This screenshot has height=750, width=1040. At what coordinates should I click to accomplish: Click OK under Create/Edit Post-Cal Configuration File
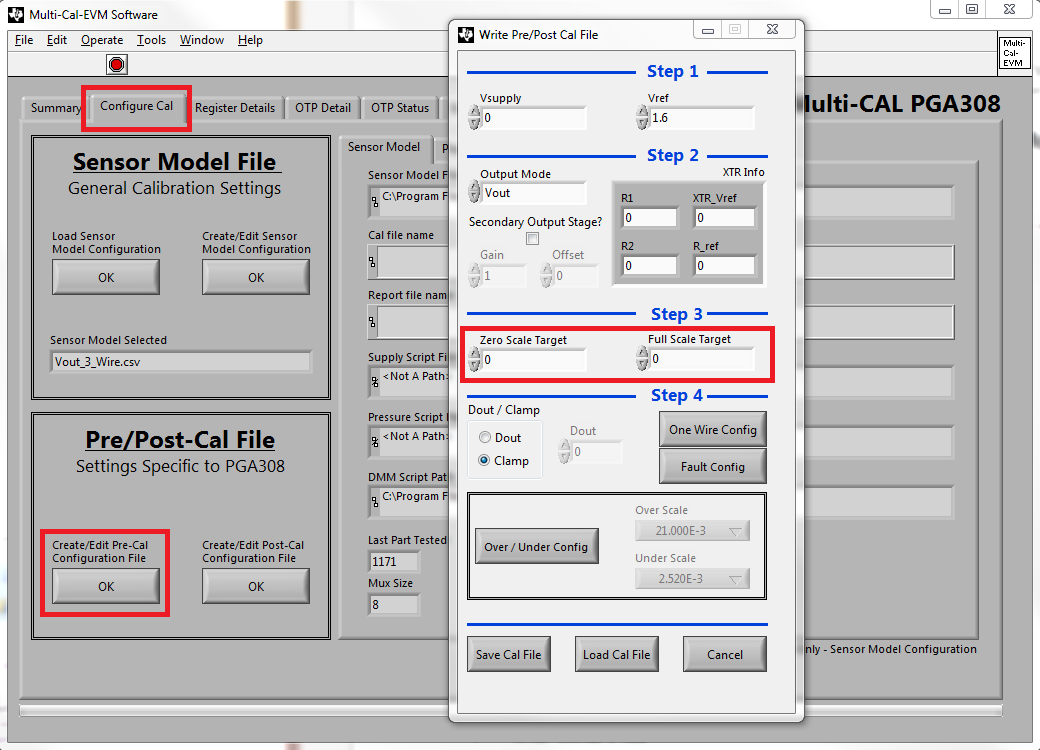(x=256, y=586)
